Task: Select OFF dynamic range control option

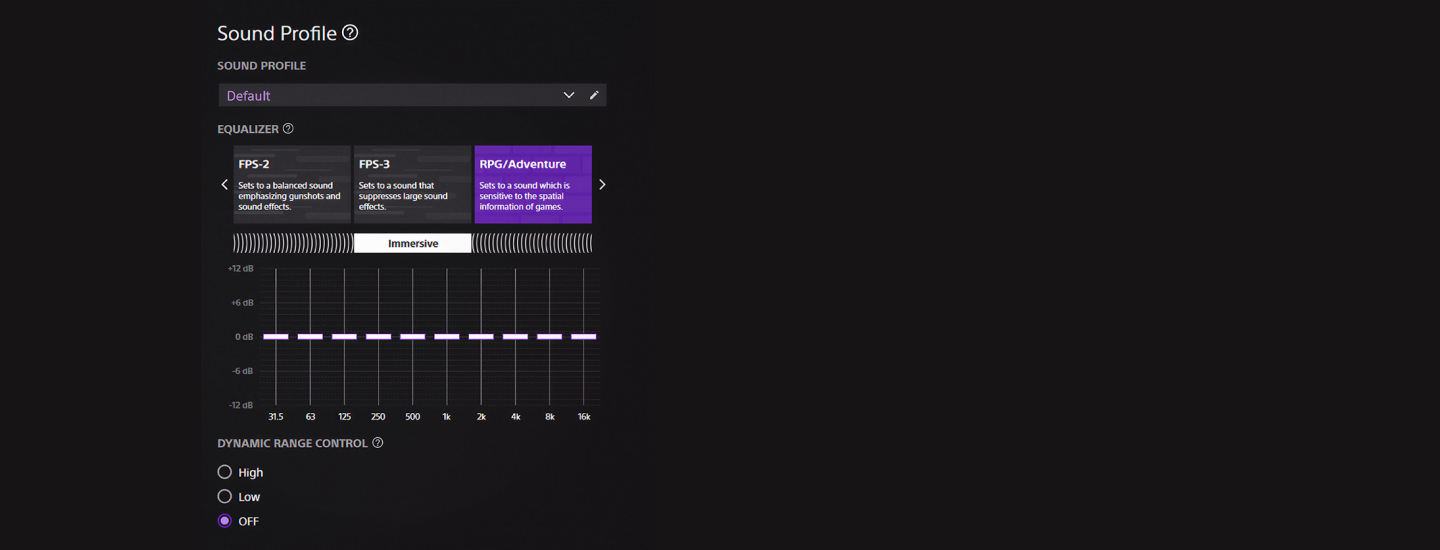Action: tap(225, 521)
